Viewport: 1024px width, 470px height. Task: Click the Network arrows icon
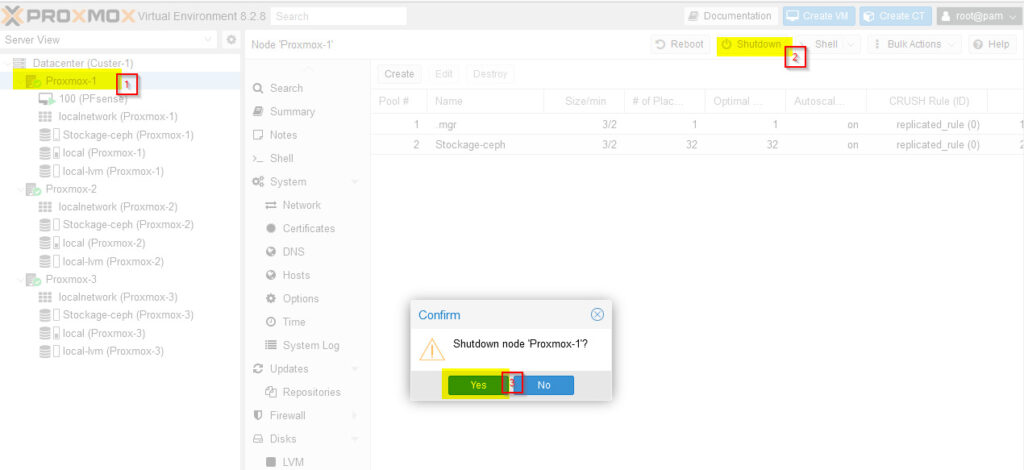(271, 205)
